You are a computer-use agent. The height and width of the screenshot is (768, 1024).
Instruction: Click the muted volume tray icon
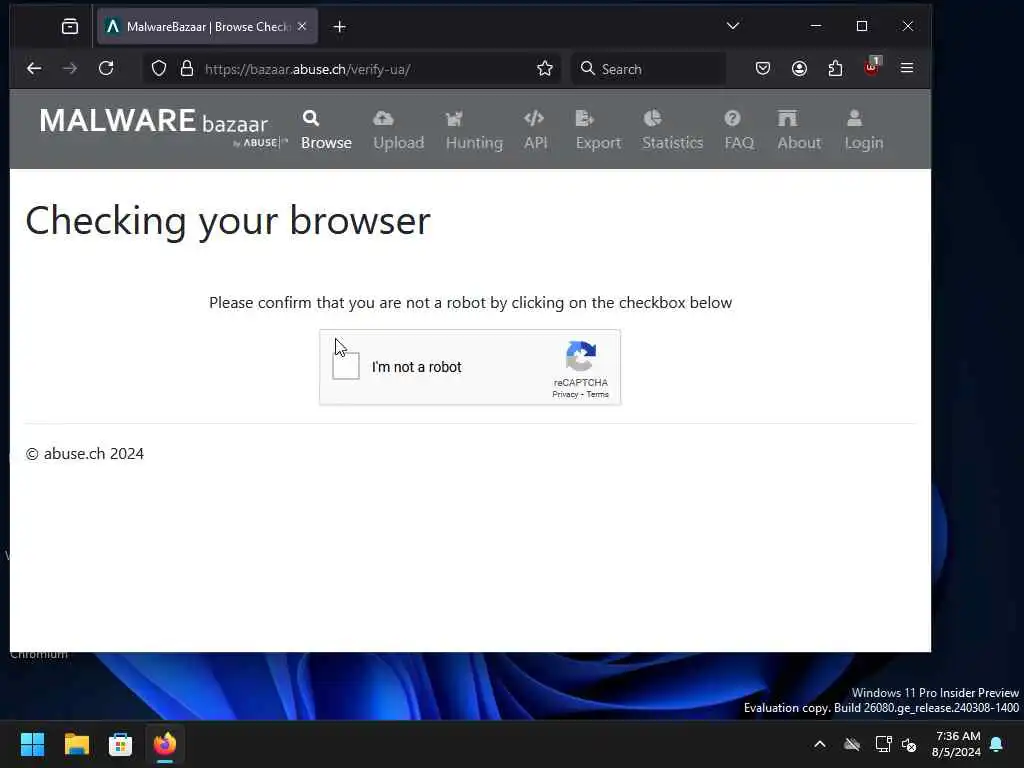(x=909, y=744)
